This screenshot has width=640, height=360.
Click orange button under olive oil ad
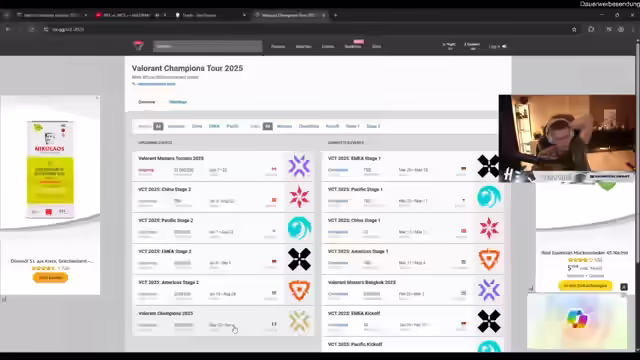50,278
